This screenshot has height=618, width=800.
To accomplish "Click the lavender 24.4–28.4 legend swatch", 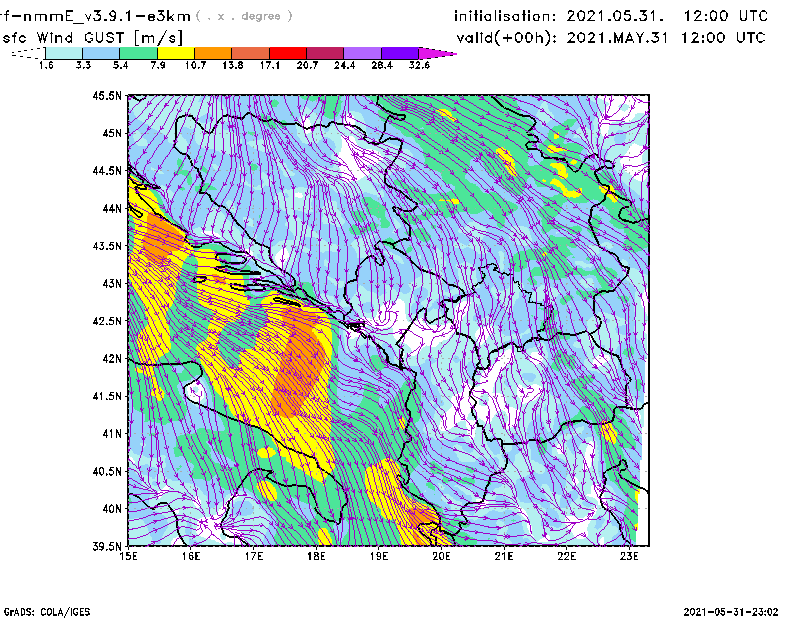I will pos(363,53).
